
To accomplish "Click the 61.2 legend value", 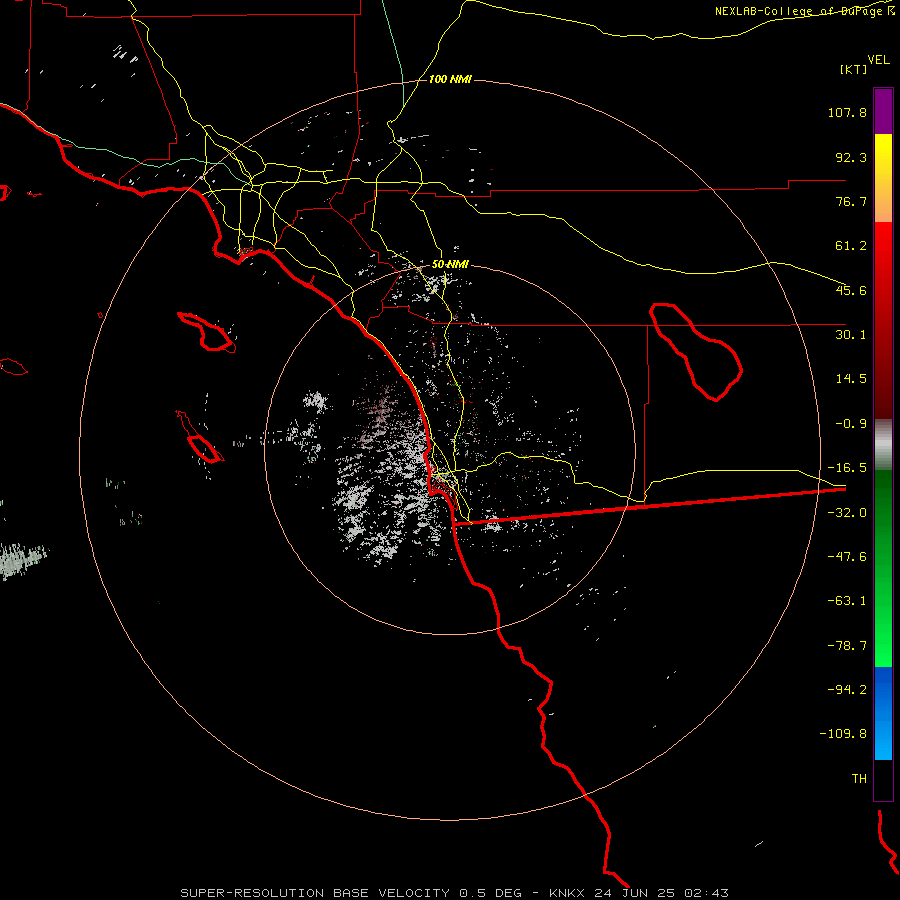I will 851,246.
